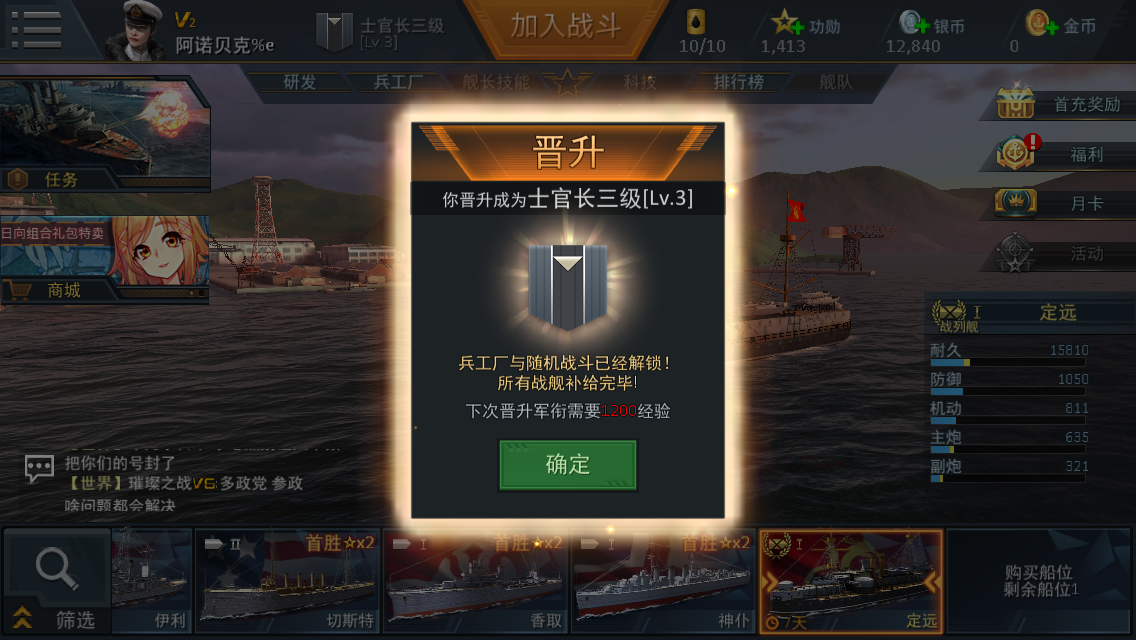
Task: Click the 购买船位 buy ship slot
Action: [x=1039, y=581]
